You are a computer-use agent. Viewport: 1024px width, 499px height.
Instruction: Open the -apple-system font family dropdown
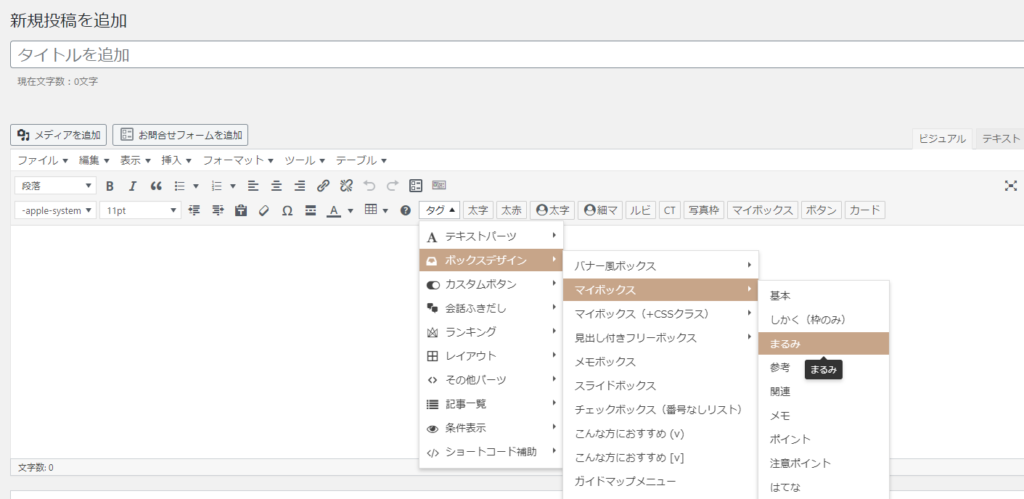tap(56, 210)
